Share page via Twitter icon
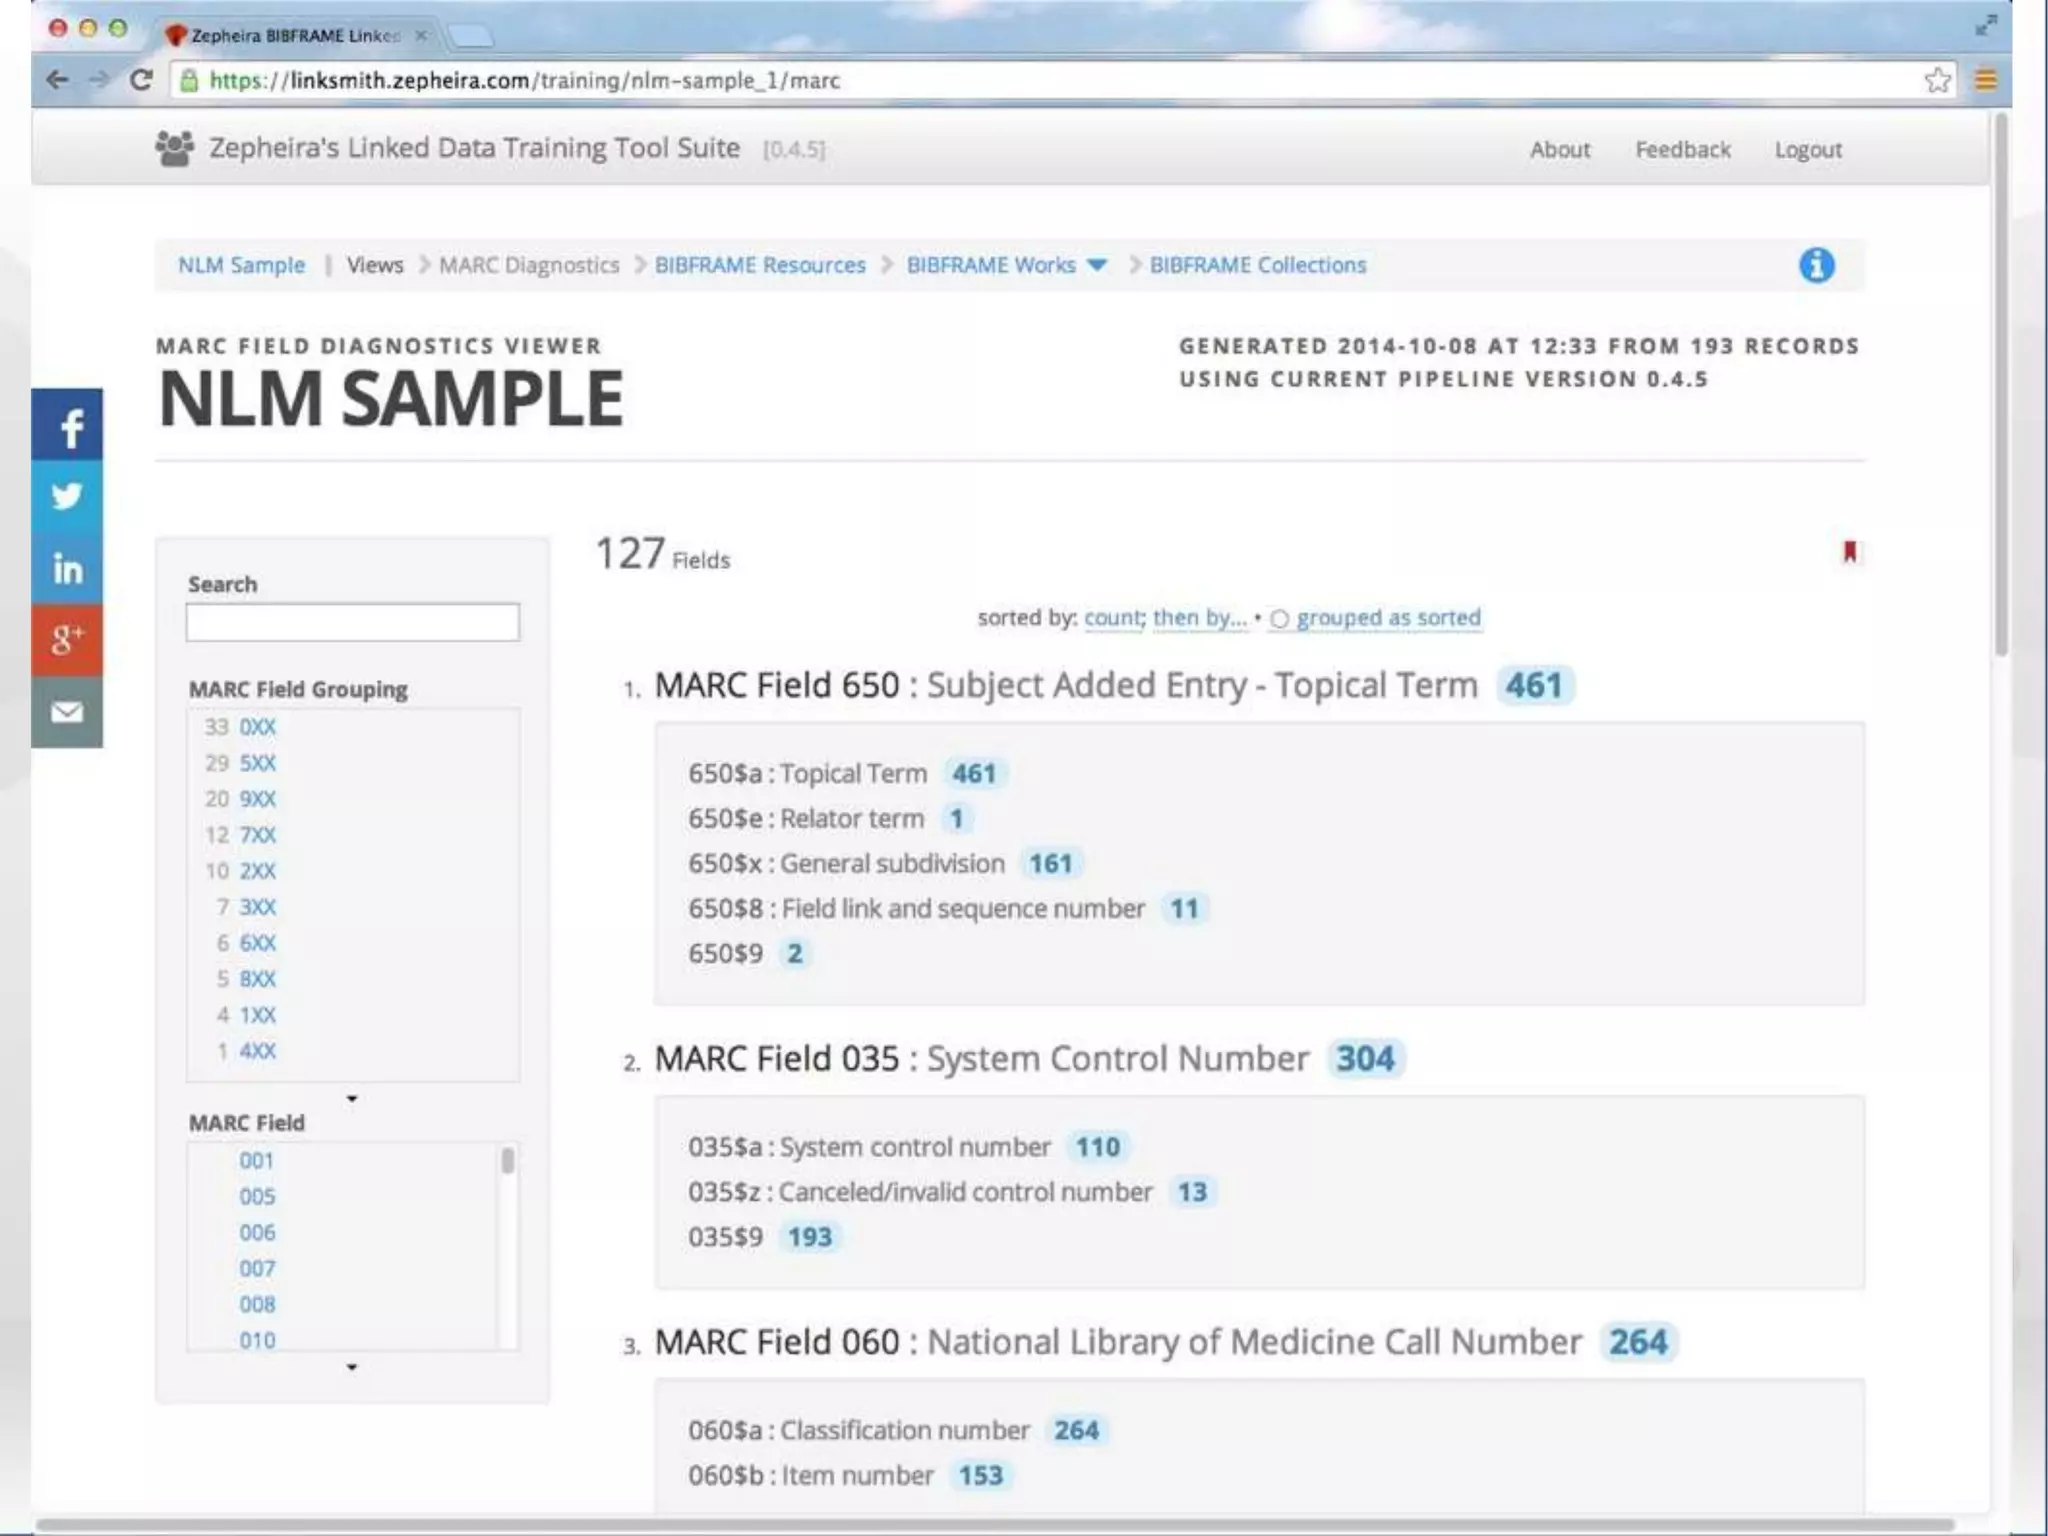 [67, 497]
